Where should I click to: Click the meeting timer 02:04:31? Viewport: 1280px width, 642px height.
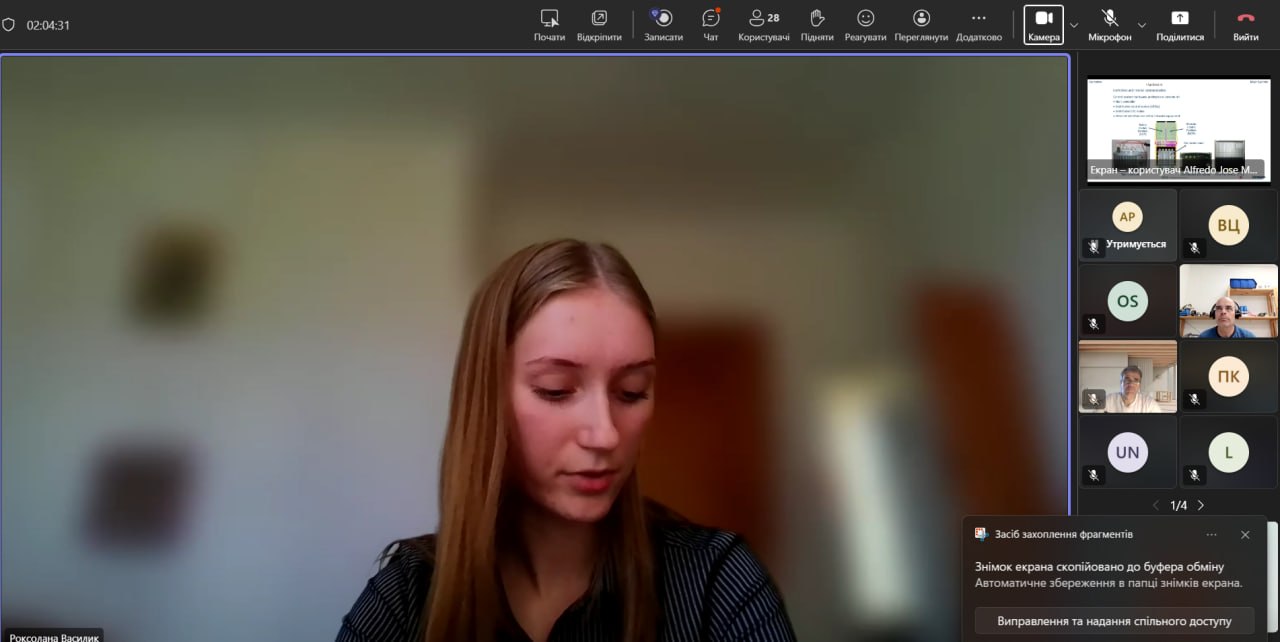click(48, 25)
